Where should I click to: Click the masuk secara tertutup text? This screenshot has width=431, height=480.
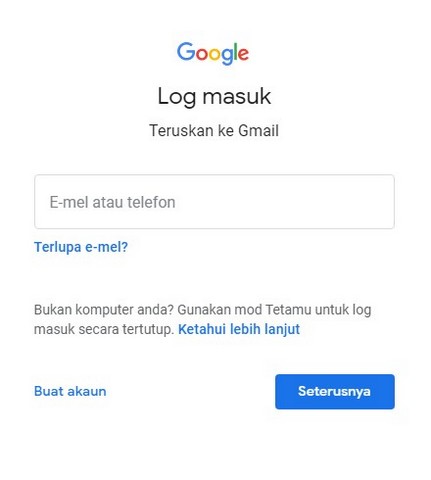(x=104, y=329)
